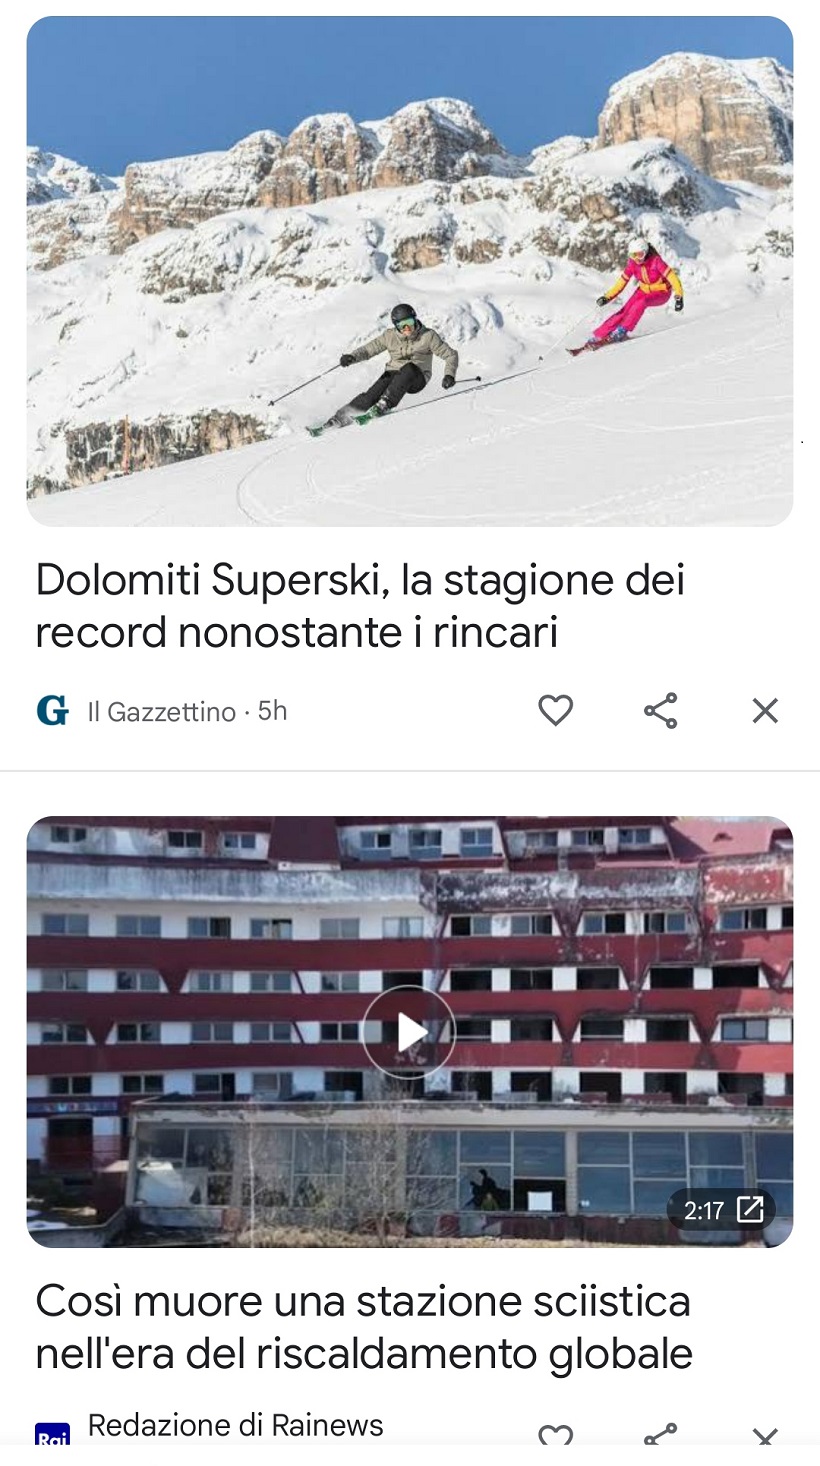
Task: Open video externally via arrow-box icon
Action: click(750, 1210)
